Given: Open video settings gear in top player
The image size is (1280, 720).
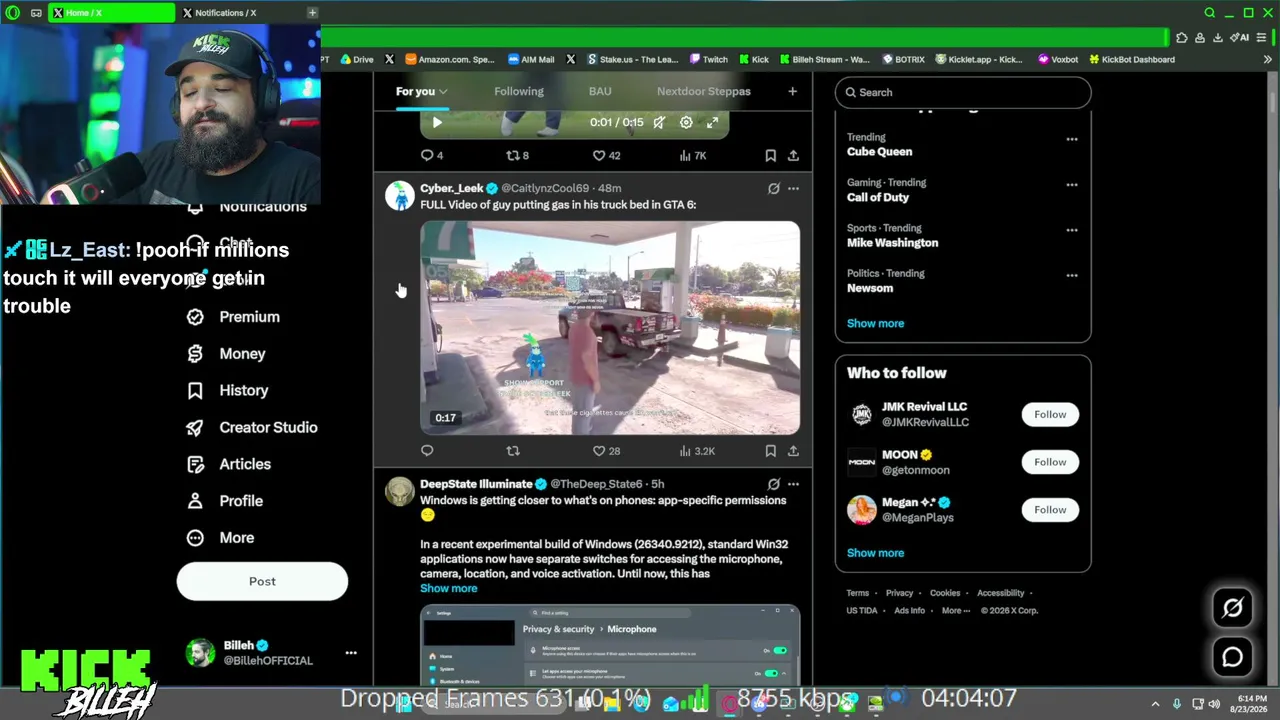Looking at the screenshot, I should [x=686, y=123].
